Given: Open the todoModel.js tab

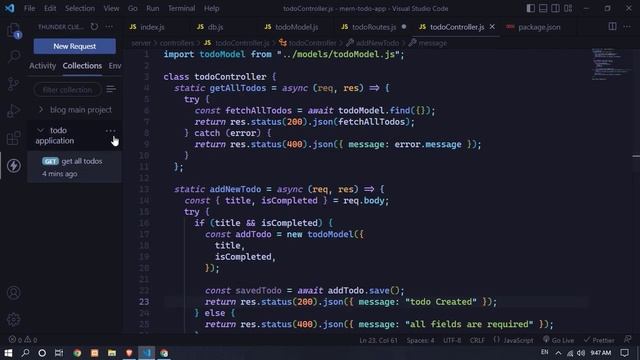Looking at the screenshot, I should 296,27.
